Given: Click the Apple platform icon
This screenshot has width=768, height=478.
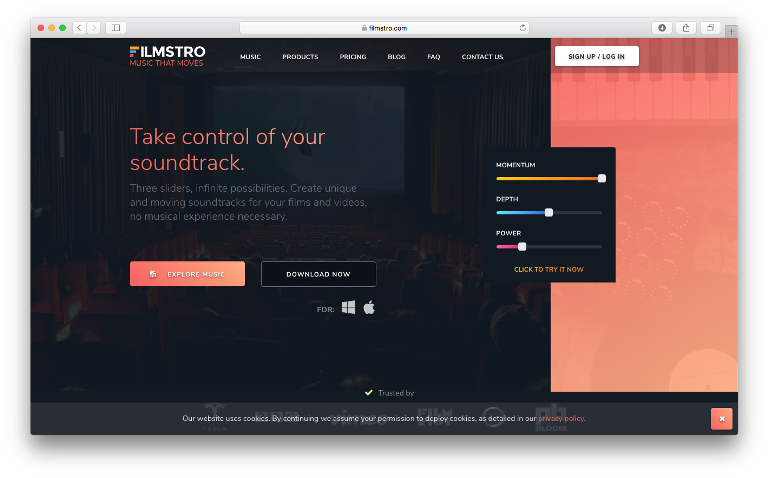Looking at the screenshot, I should [369, 308].
